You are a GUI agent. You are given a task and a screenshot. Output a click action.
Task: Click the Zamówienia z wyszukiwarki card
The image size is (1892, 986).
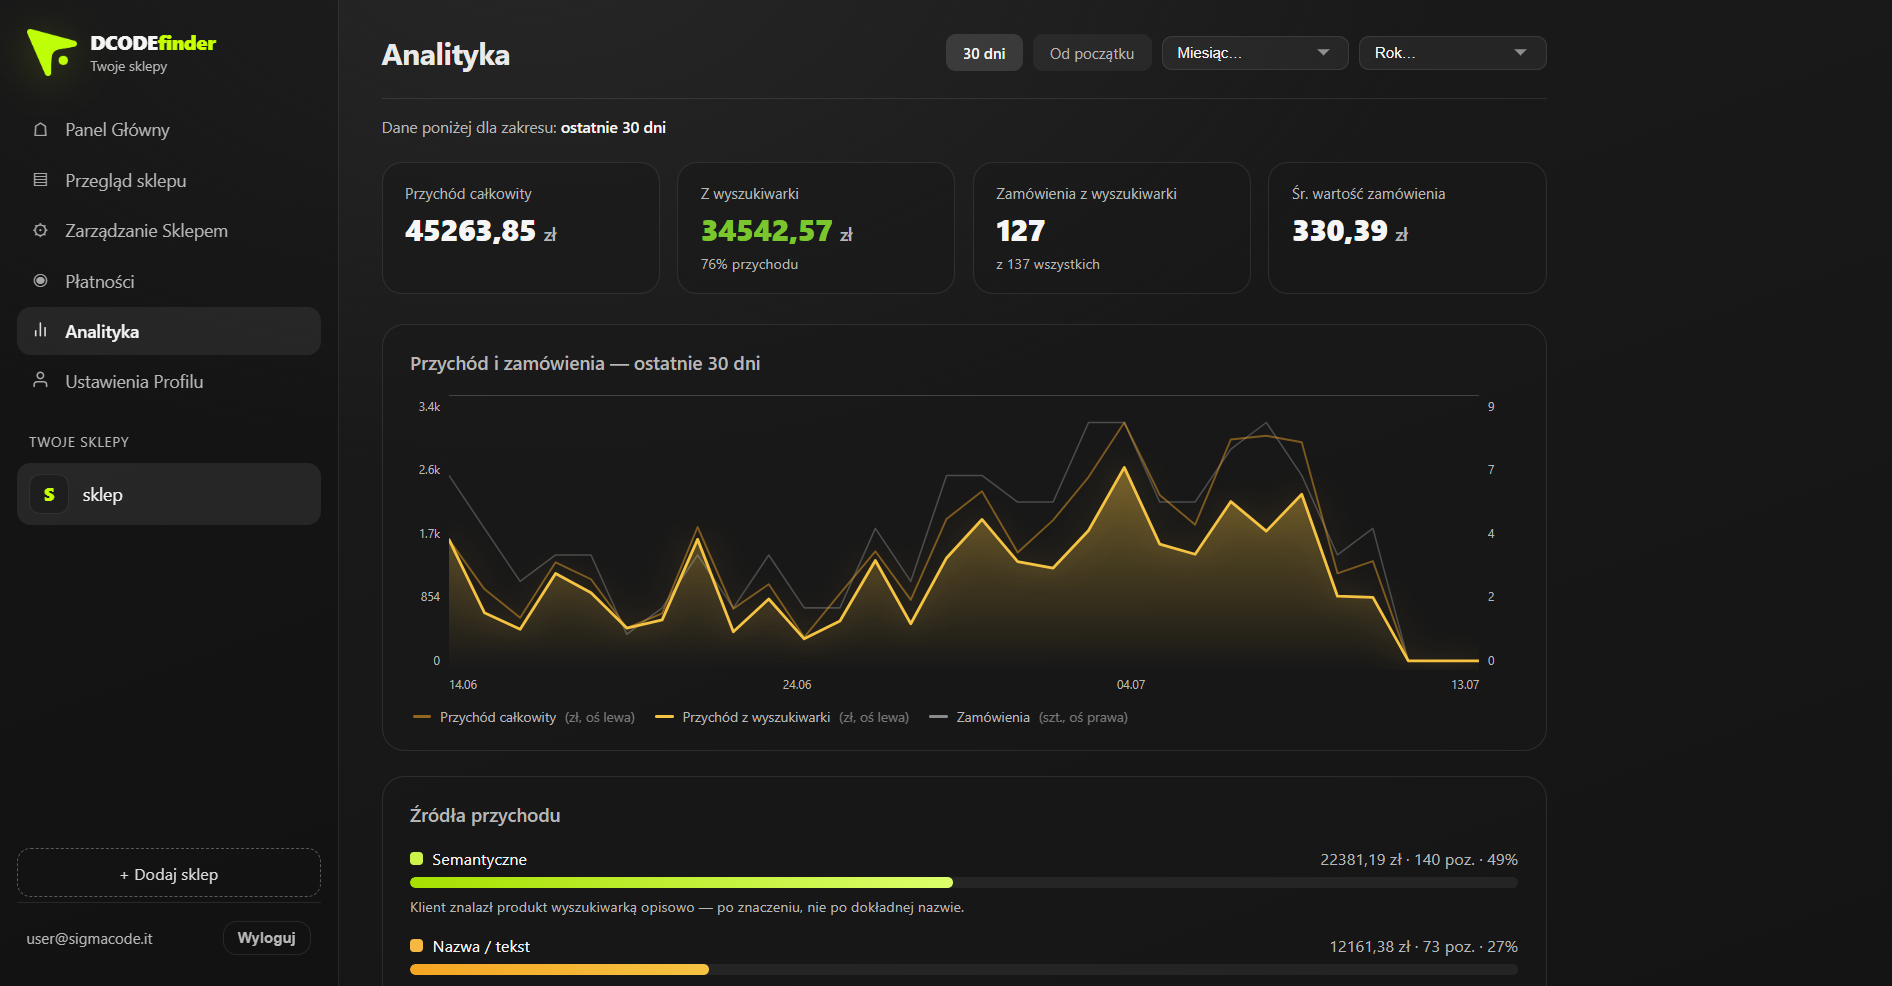(x=1112, y=228)
